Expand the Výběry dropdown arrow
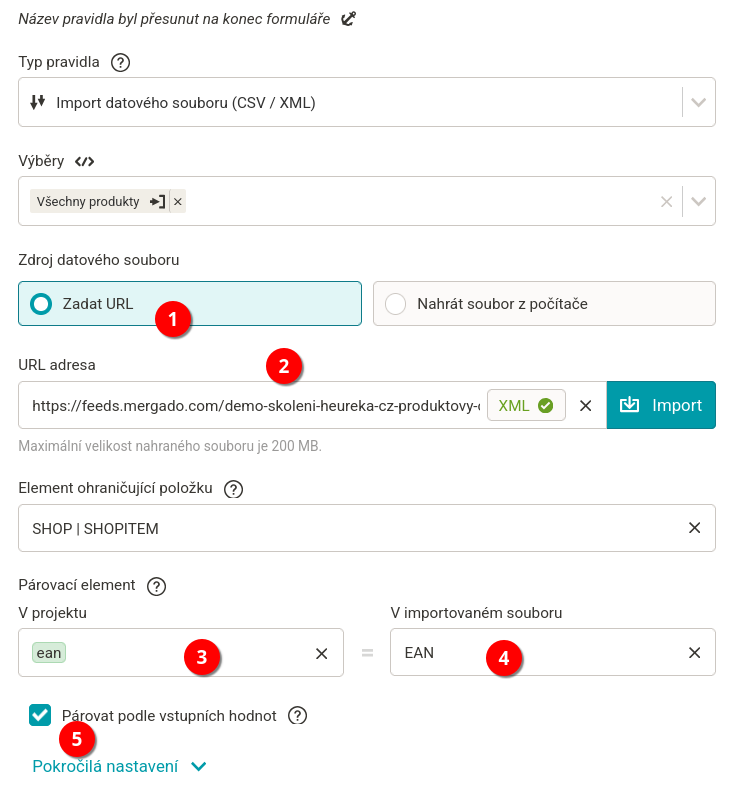This screenshot has width=734, height=801. (x=699, y=202)
